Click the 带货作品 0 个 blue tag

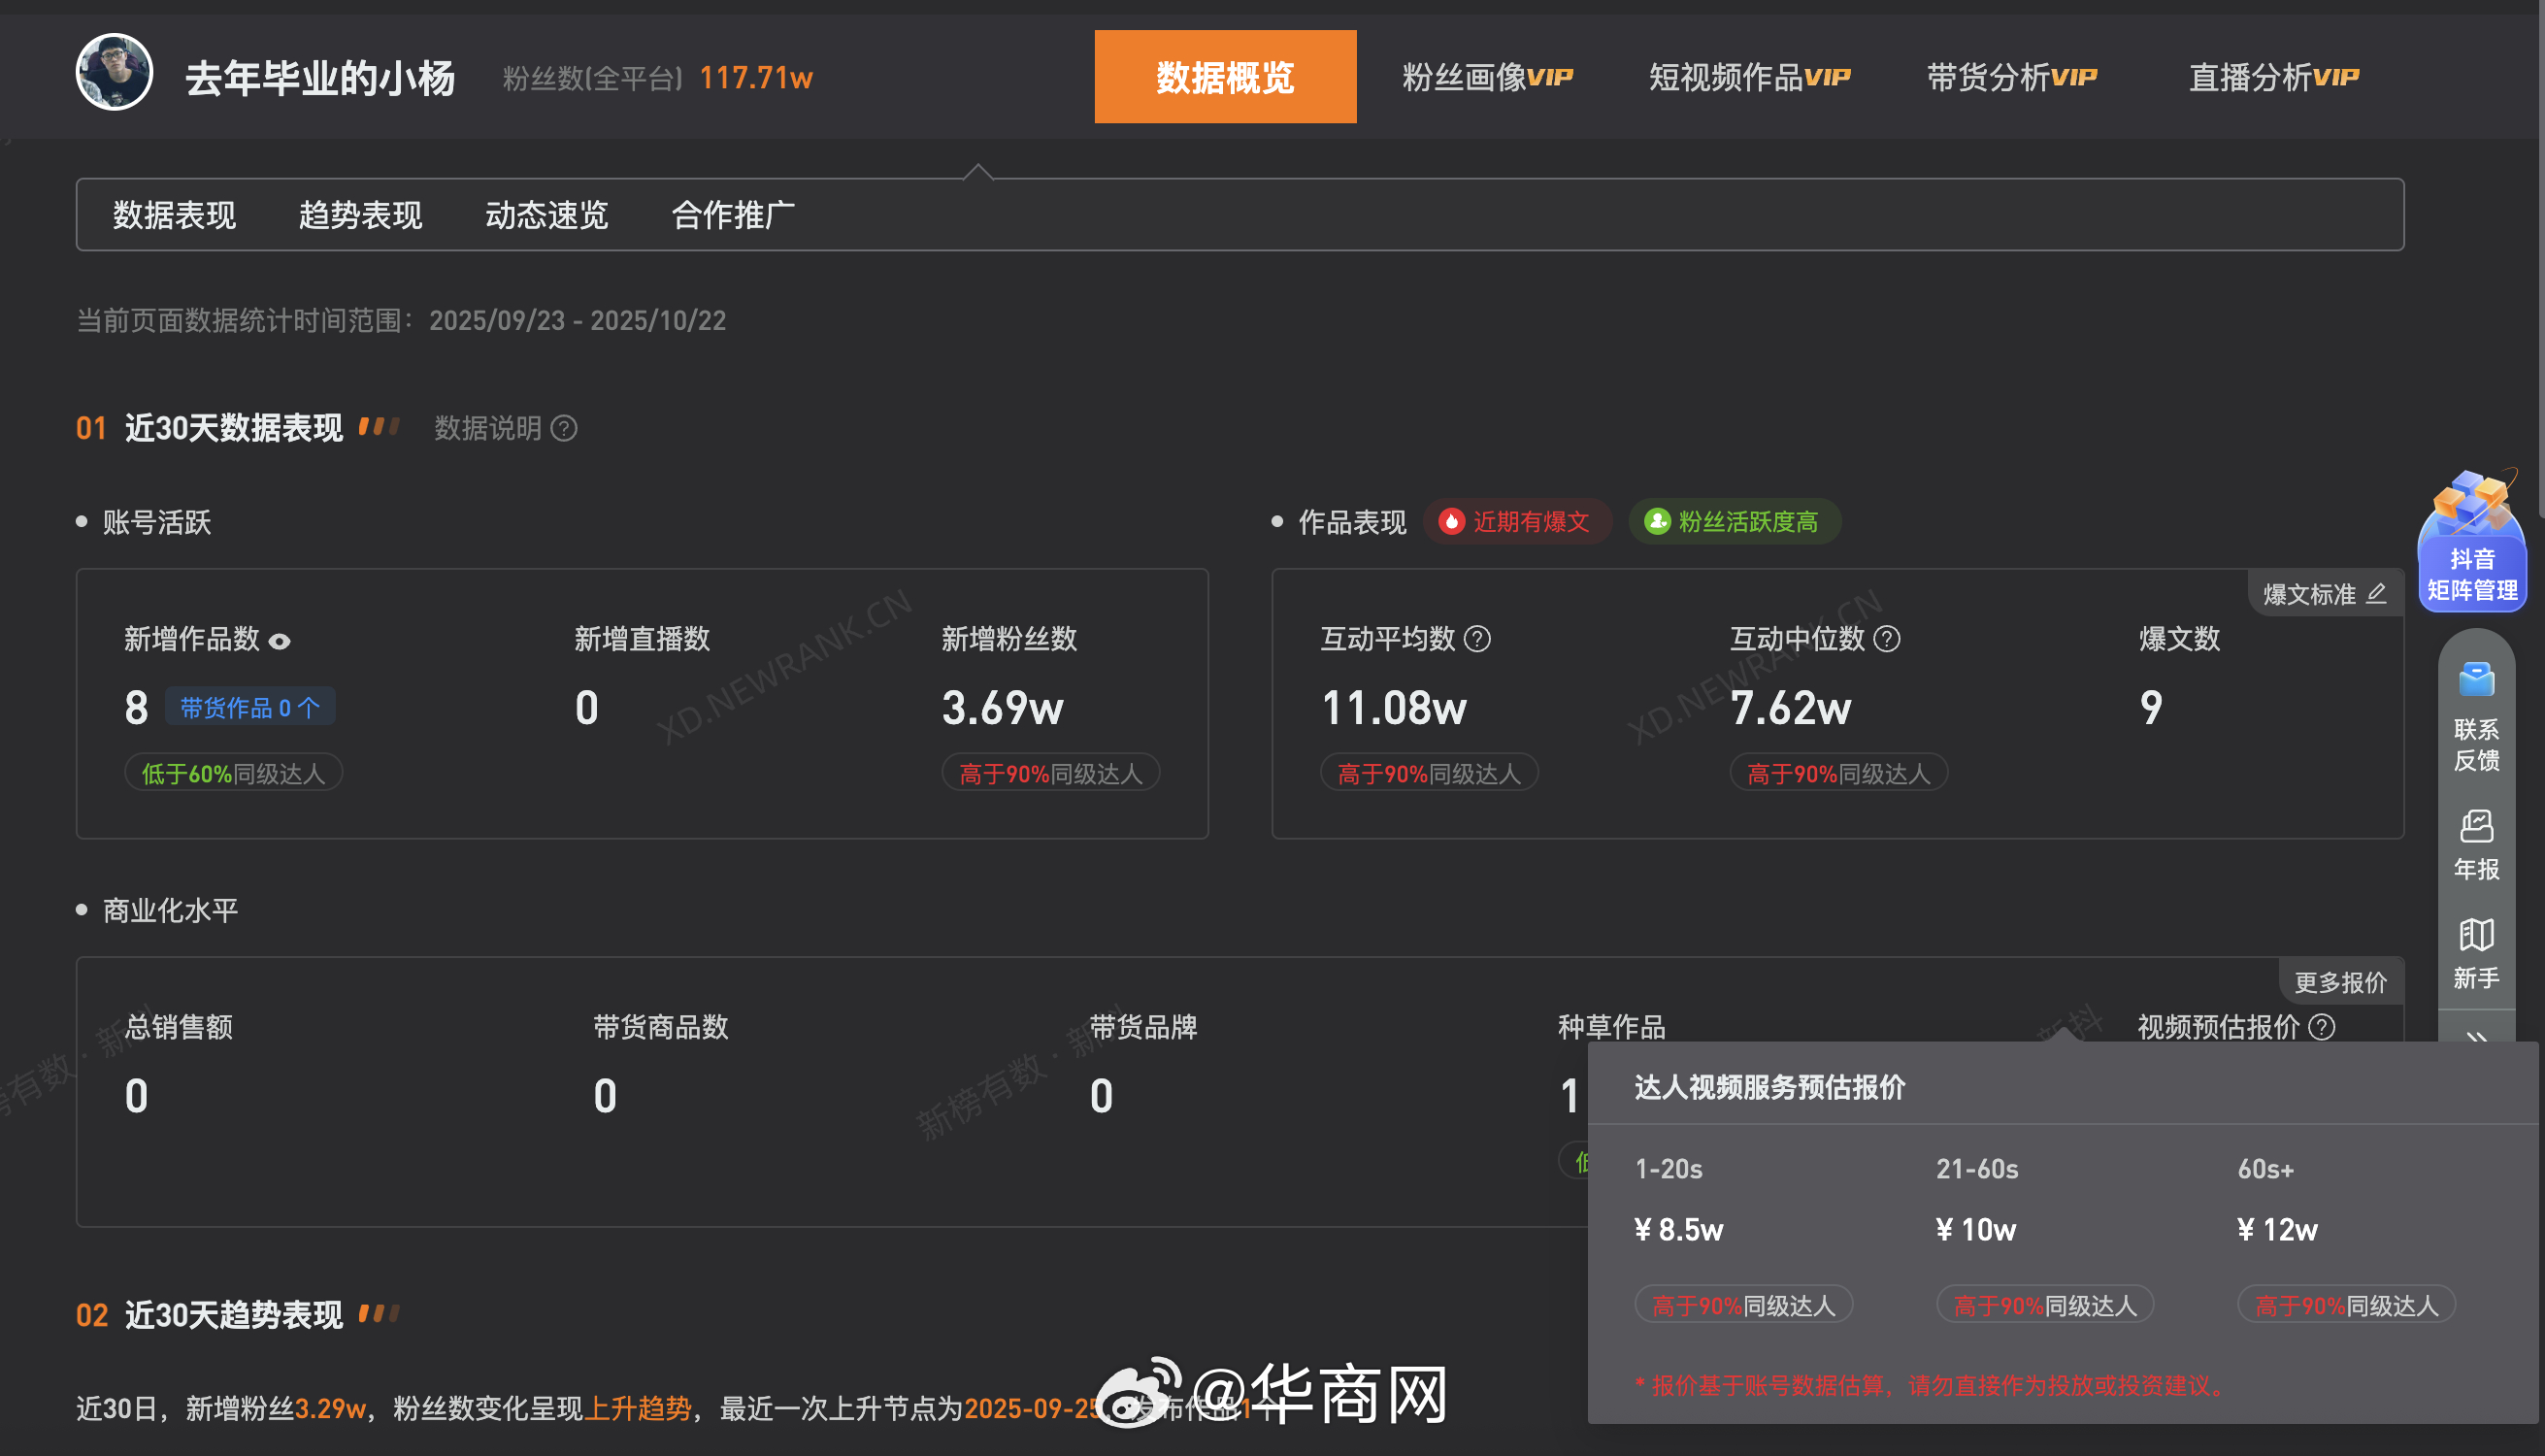click(249, 708)
